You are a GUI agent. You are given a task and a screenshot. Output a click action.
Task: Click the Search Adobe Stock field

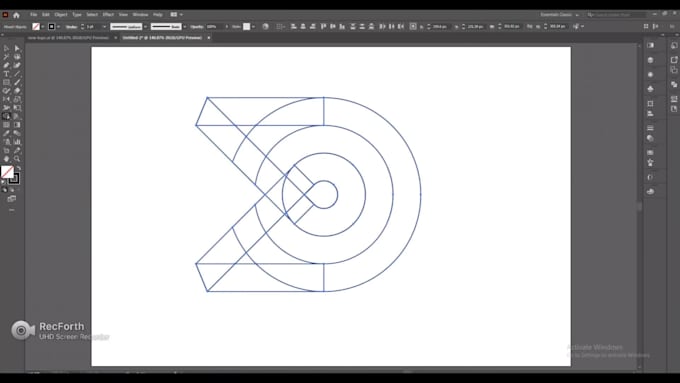pyautogui.click(x=616, y=15)
